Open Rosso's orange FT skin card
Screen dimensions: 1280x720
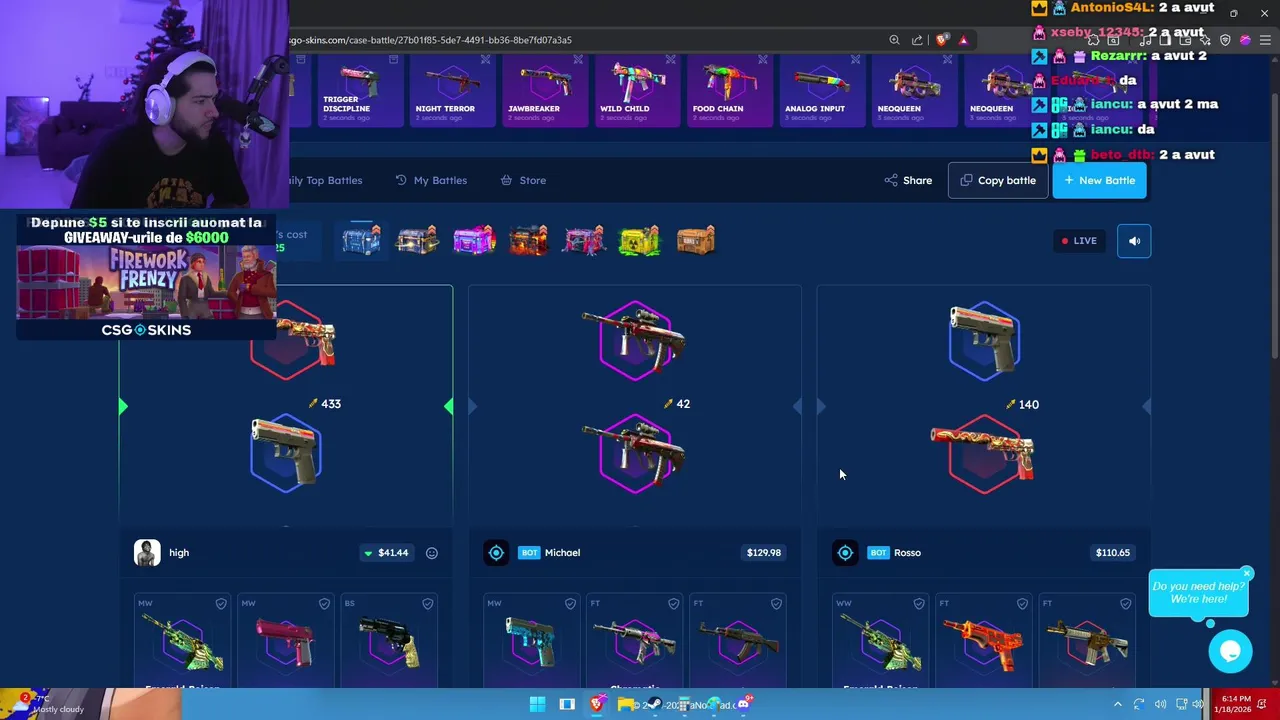coord(983,641)
